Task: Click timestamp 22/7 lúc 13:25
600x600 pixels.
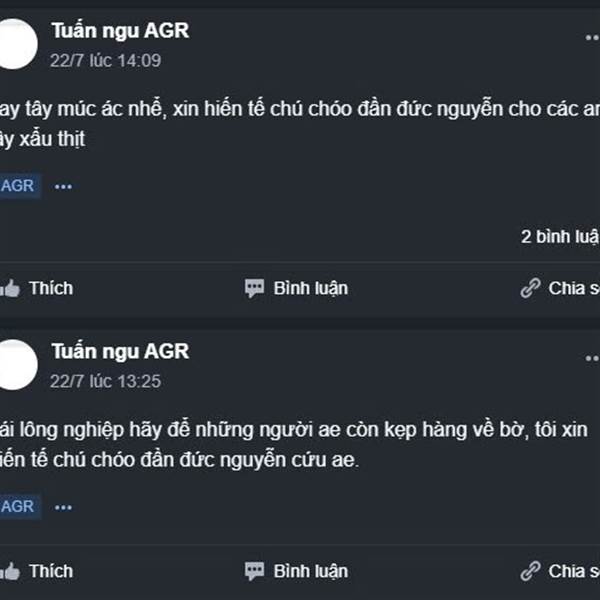Action: (x=105, y=381)
